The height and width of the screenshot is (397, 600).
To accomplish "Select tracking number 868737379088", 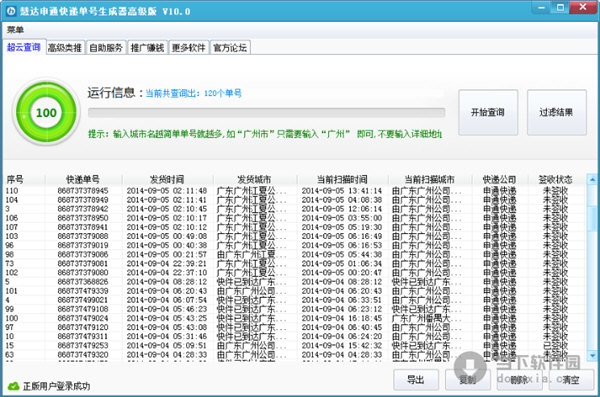I will (83, 236).
